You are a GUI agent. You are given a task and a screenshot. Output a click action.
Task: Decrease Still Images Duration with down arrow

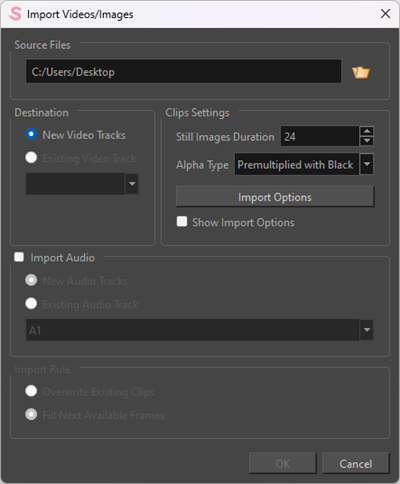click(x=367, y=141)
